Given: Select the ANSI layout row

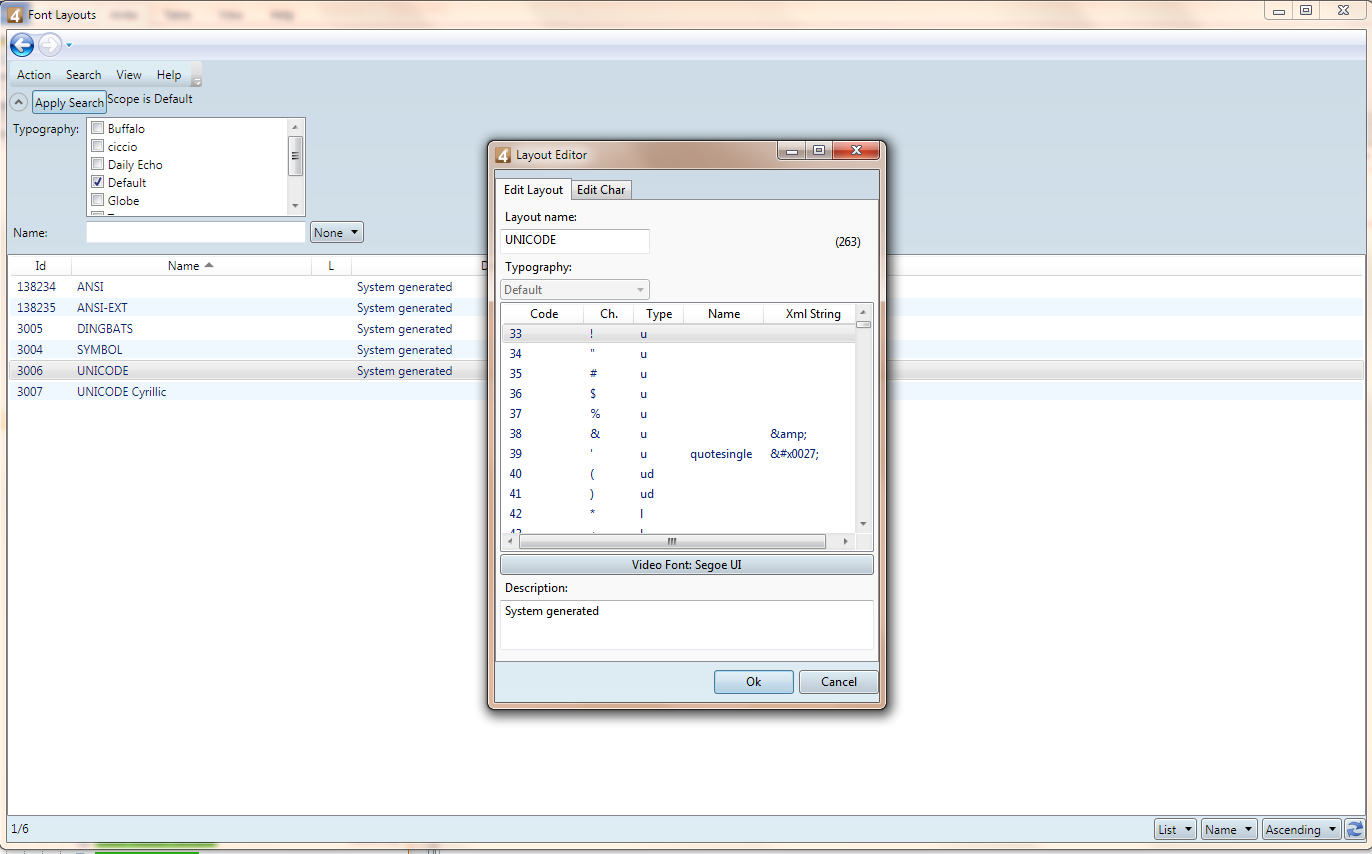Looking at the screenshot, I should click(x=687, y=287).
